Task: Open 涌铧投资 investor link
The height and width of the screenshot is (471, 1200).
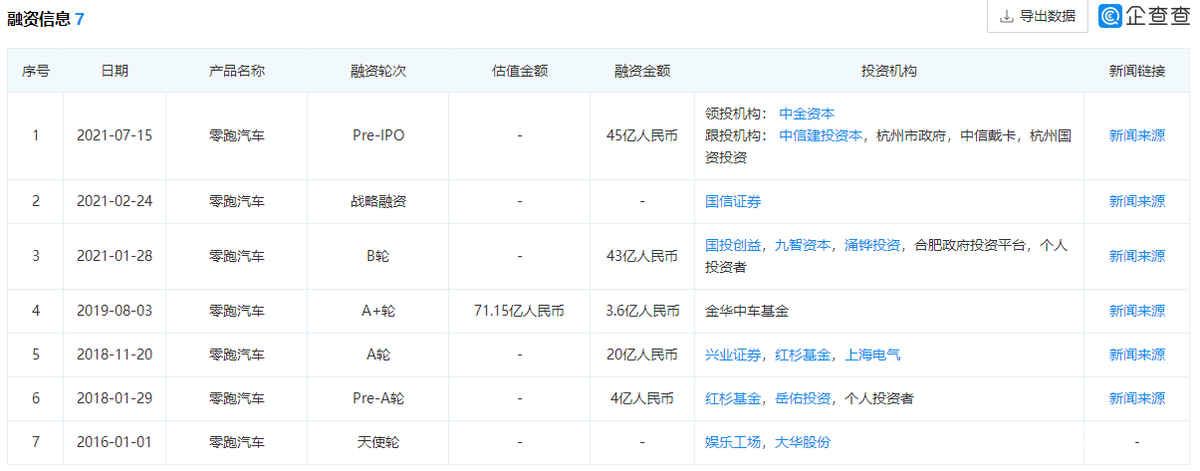Action: click(x=873, y=245)
